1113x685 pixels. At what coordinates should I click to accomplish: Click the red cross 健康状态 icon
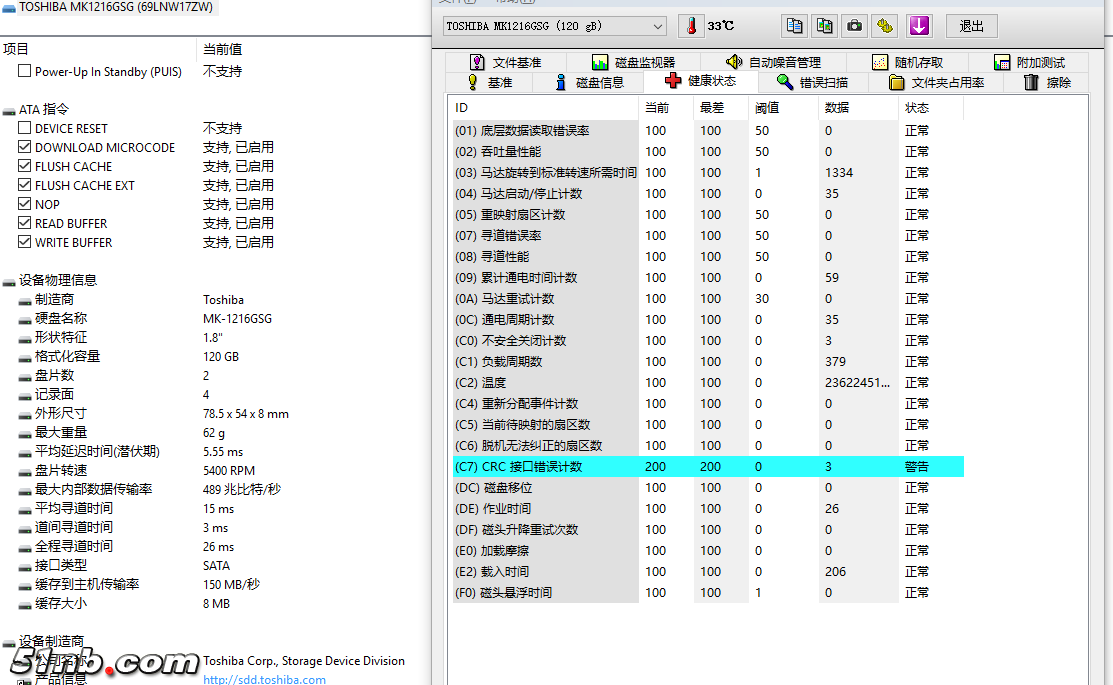coord(673,81)
